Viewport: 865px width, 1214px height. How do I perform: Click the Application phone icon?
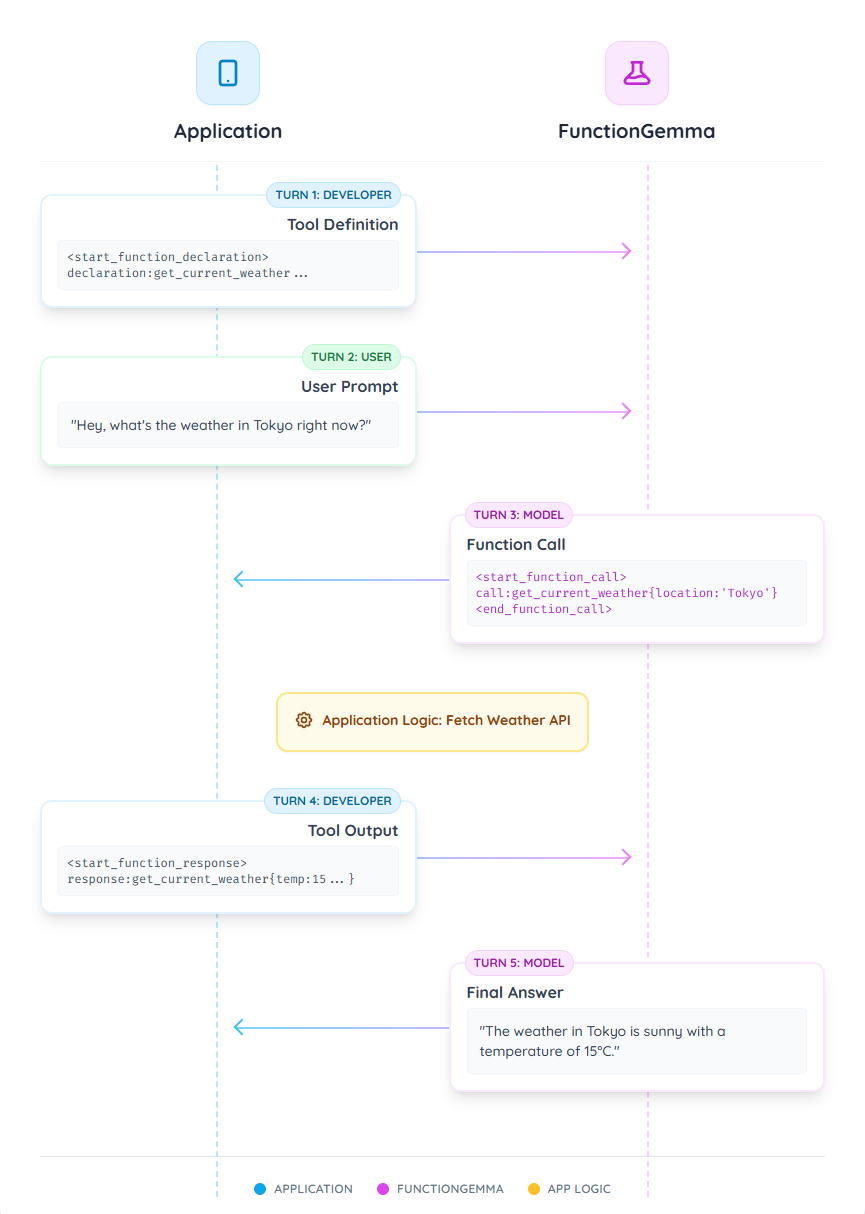click(x=228, y=73)
